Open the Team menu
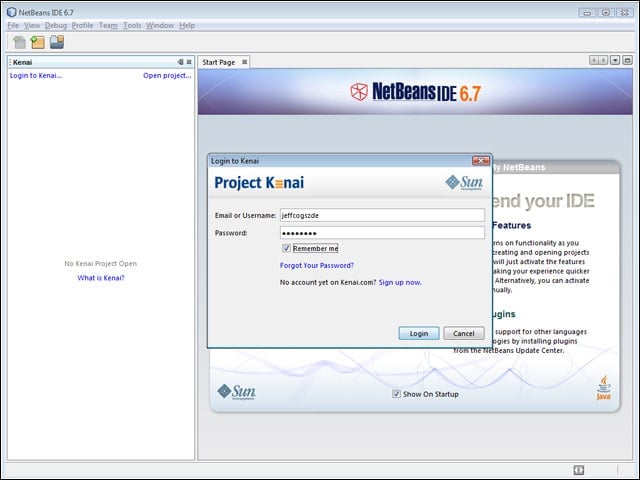Image resolution: width=640 pixels, height=480 pixels. 108,25
